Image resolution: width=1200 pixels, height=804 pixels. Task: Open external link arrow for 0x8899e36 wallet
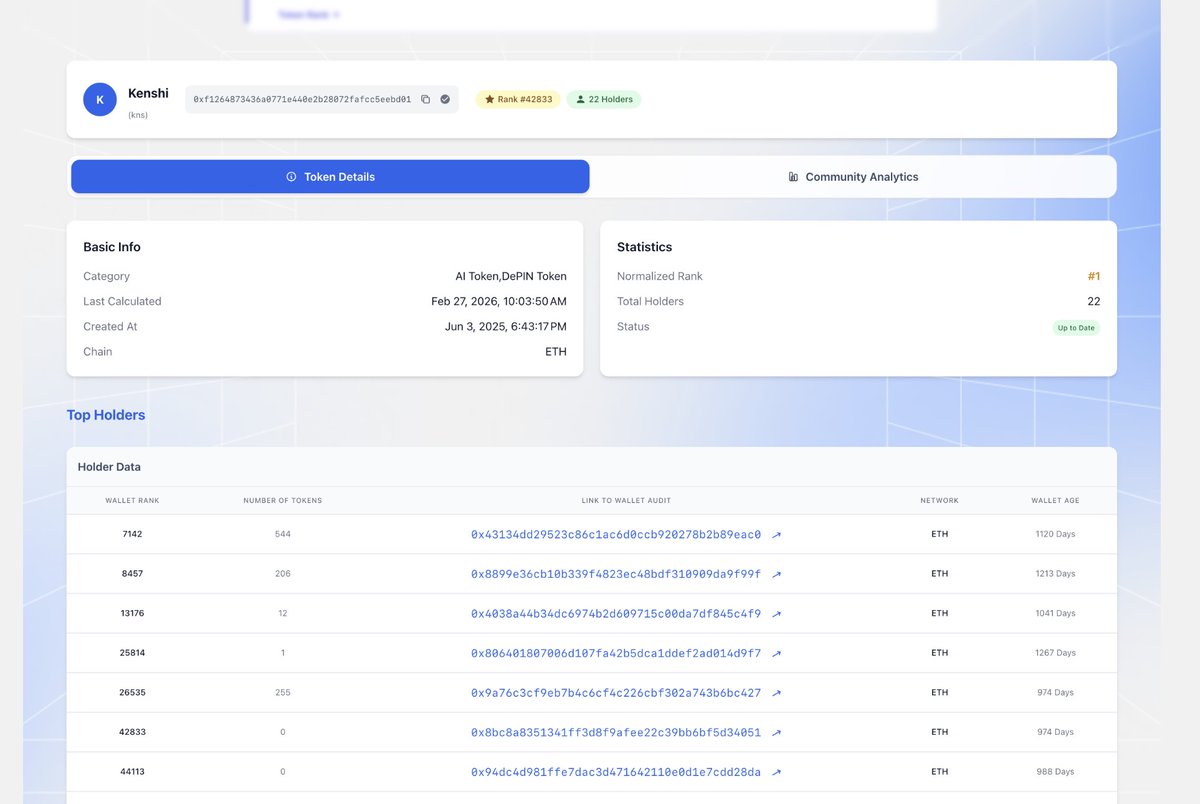point(777,574)
